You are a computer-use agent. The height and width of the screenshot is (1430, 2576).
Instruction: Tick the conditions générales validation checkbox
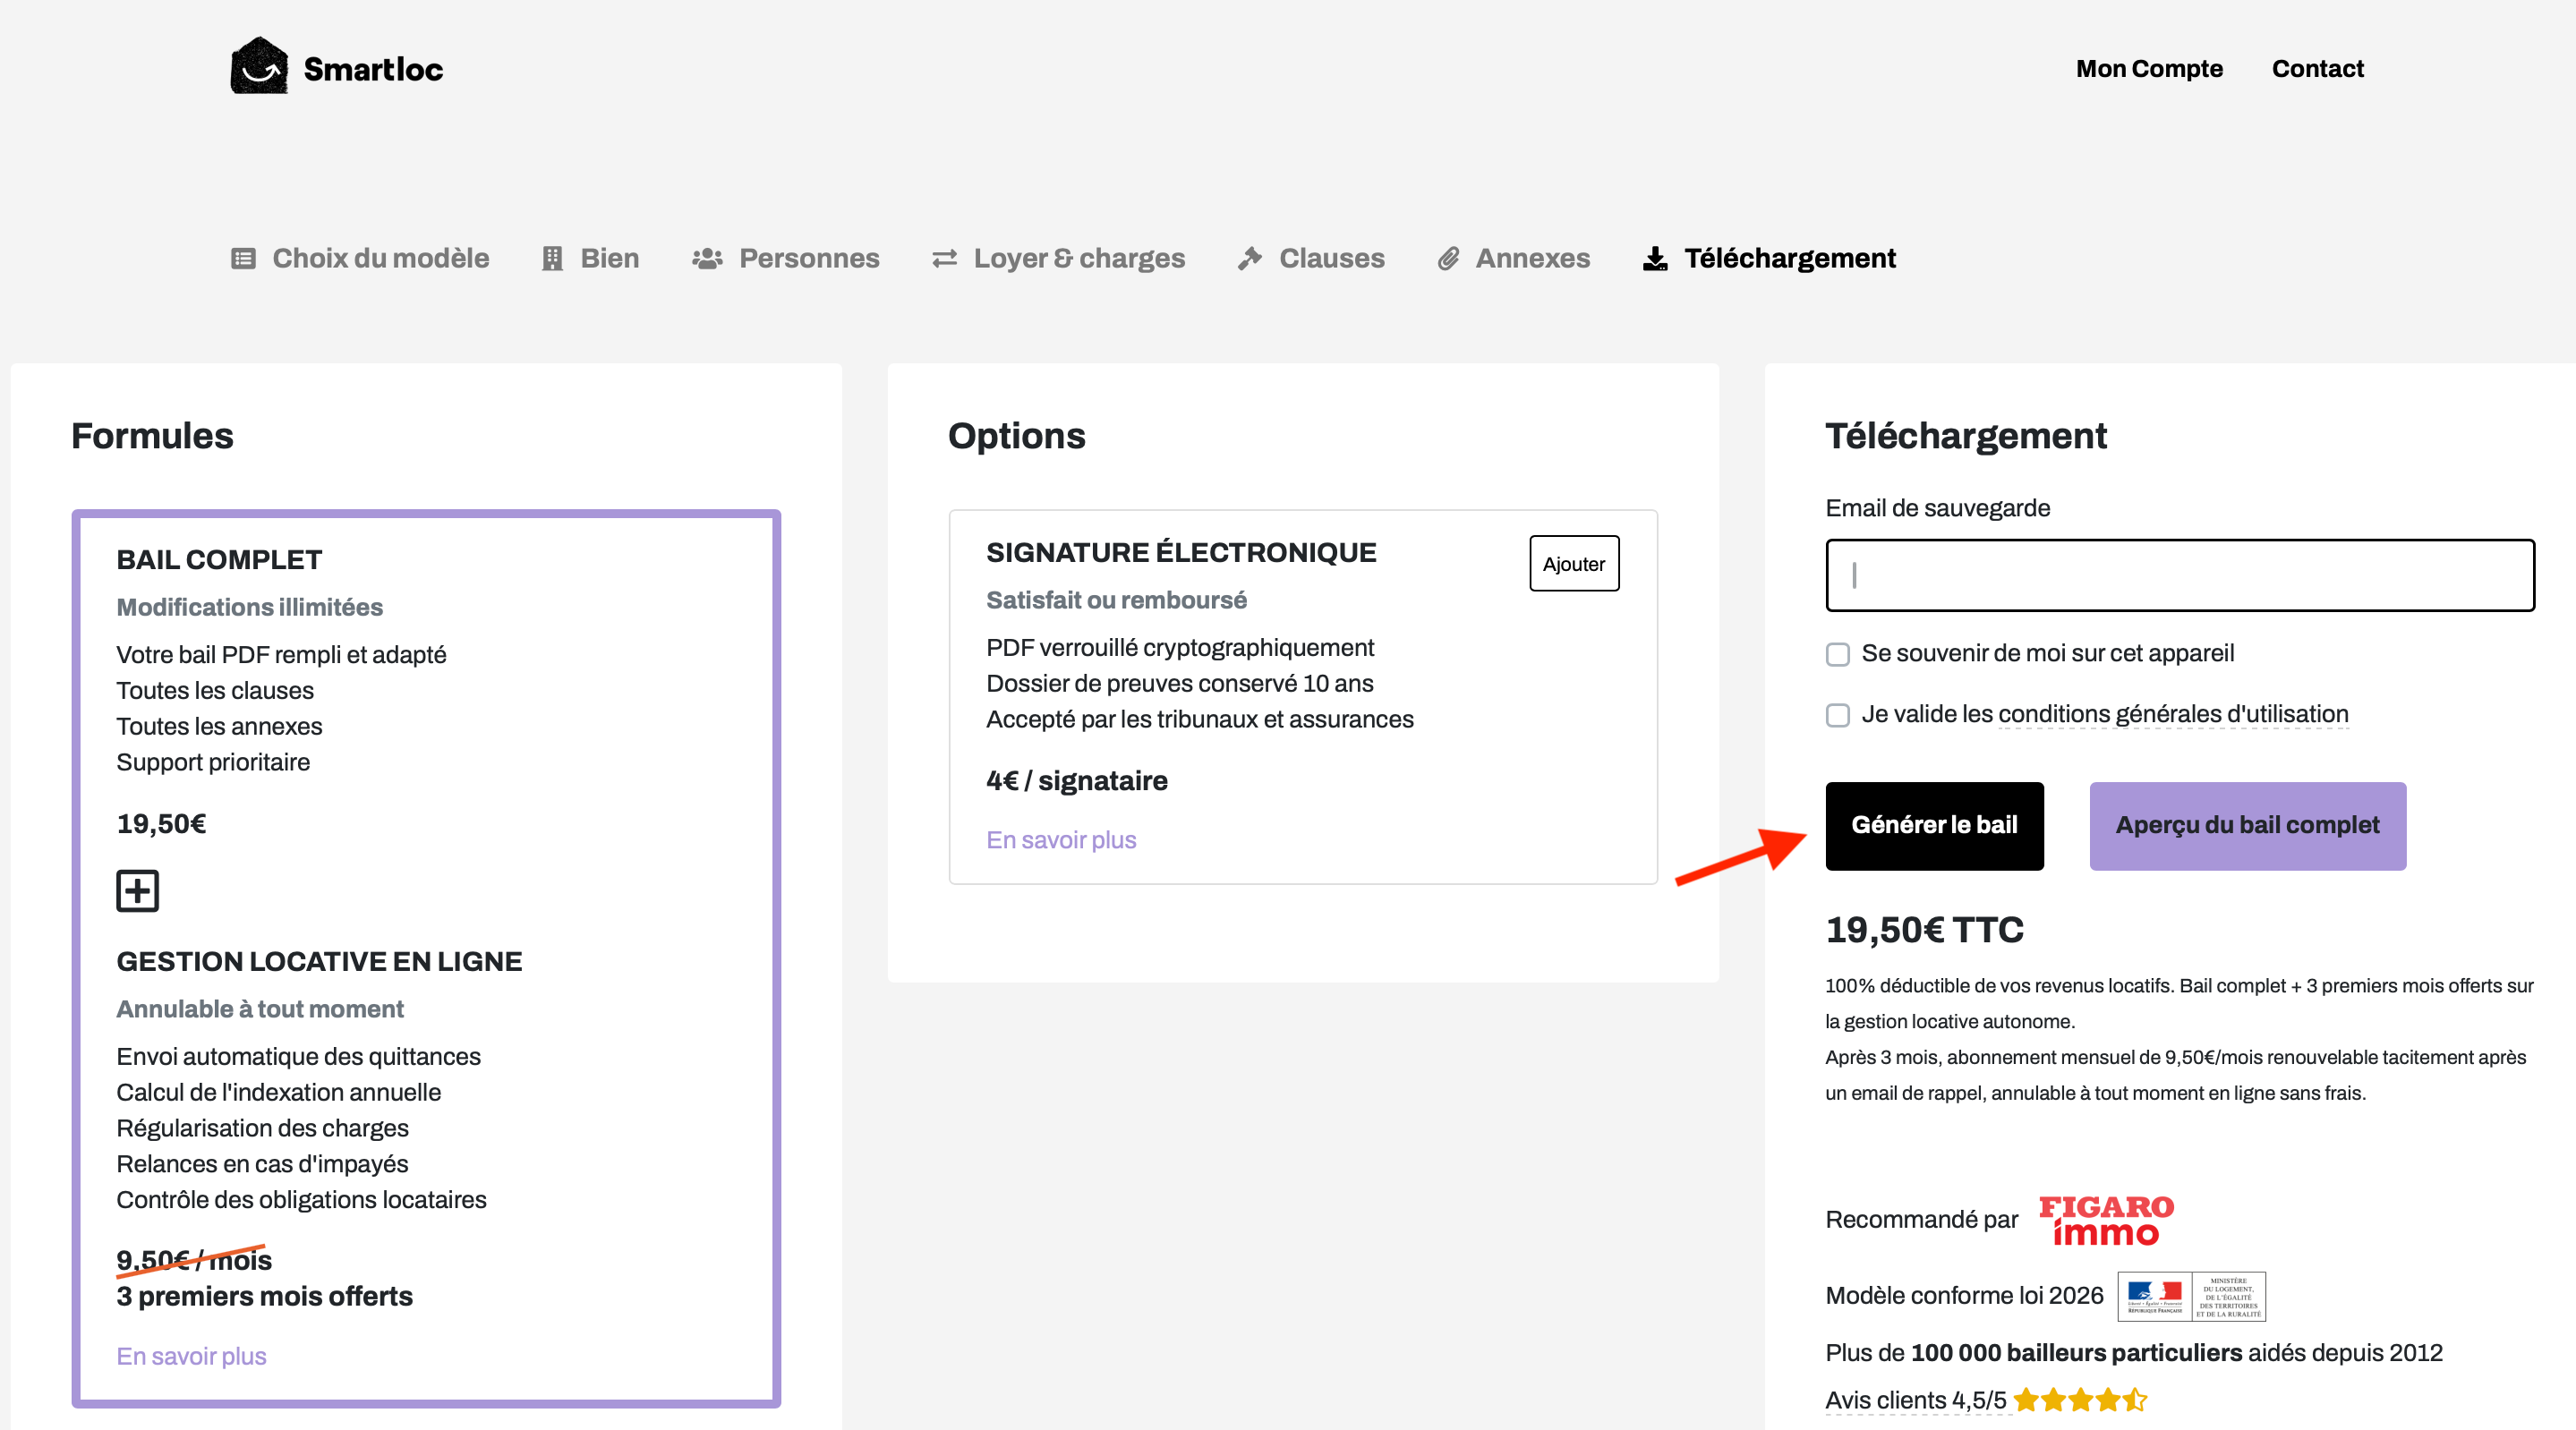tap(1838, 716)
